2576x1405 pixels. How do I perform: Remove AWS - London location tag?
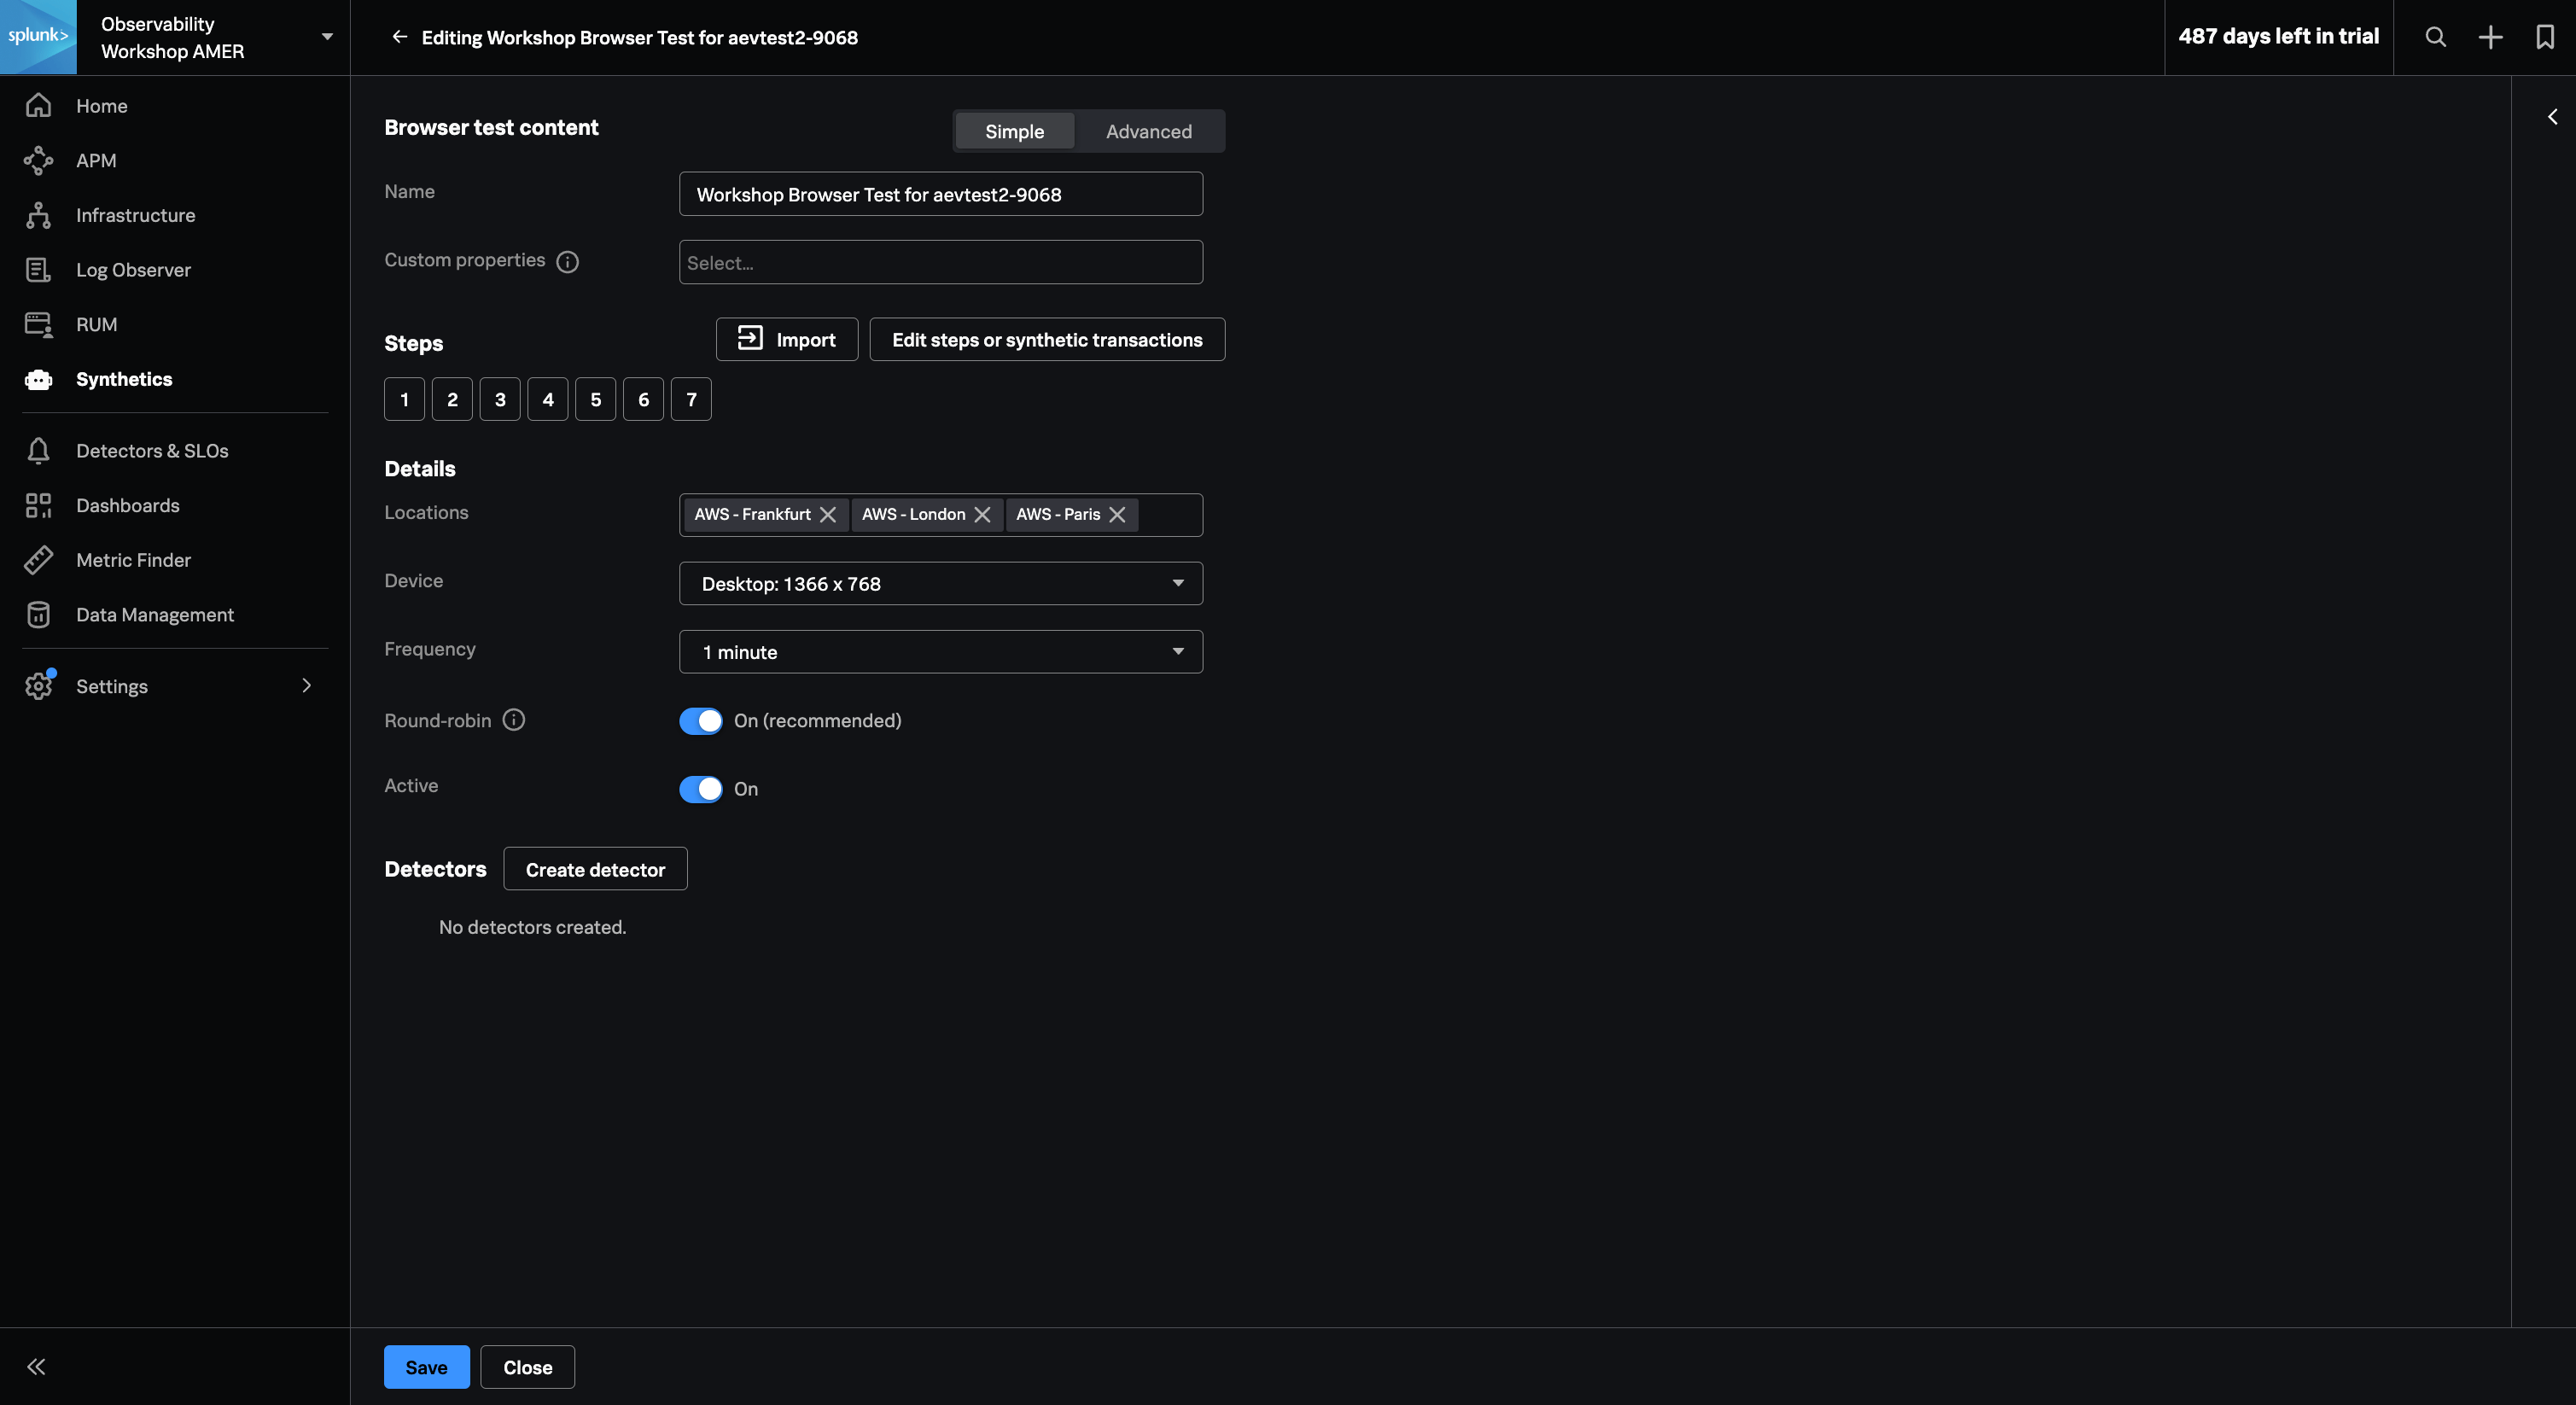pyautogui.click(x=982, y=514)
